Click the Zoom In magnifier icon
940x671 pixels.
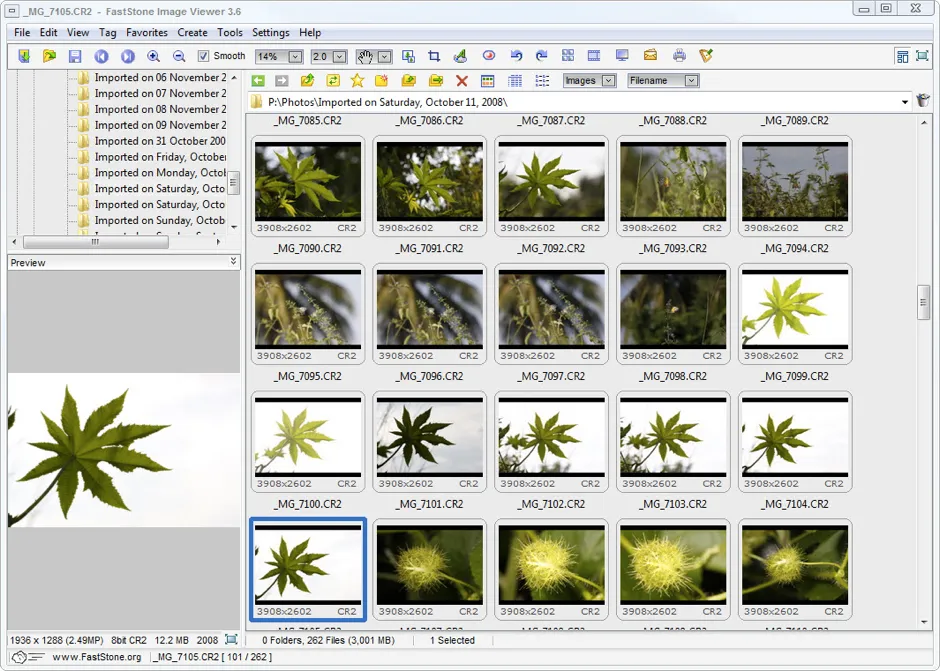tap(154, 57)
